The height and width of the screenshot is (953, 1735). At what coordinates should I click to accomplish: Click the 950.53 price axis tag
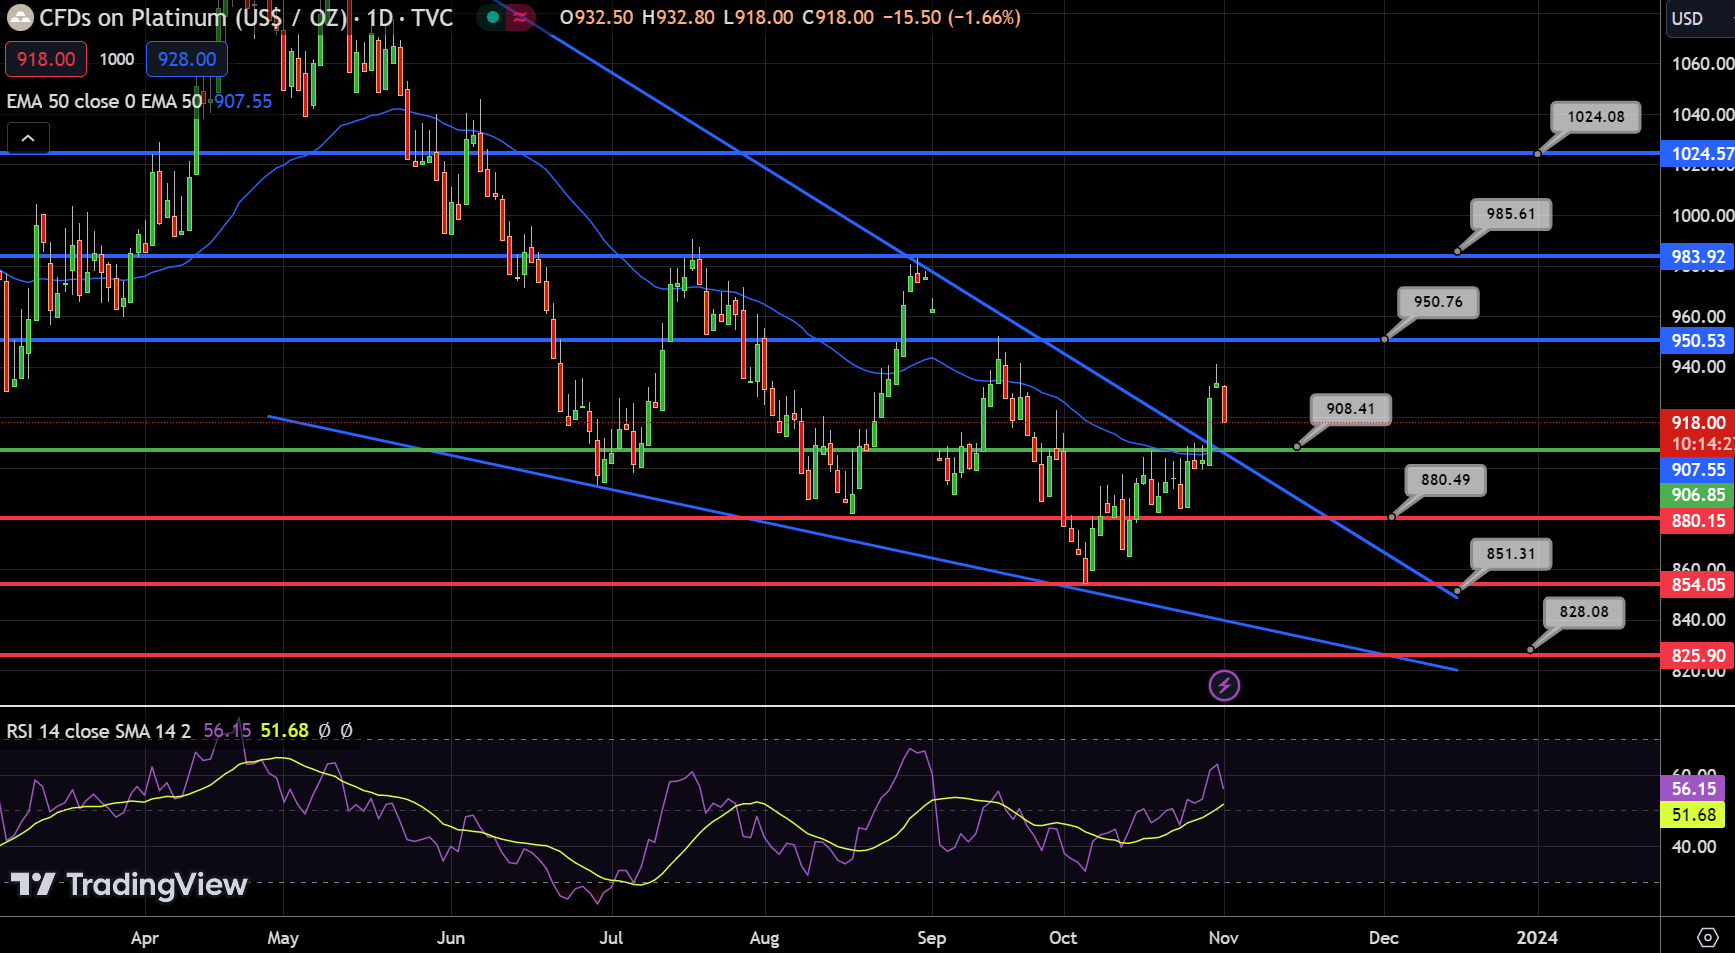click(1698, 340)
